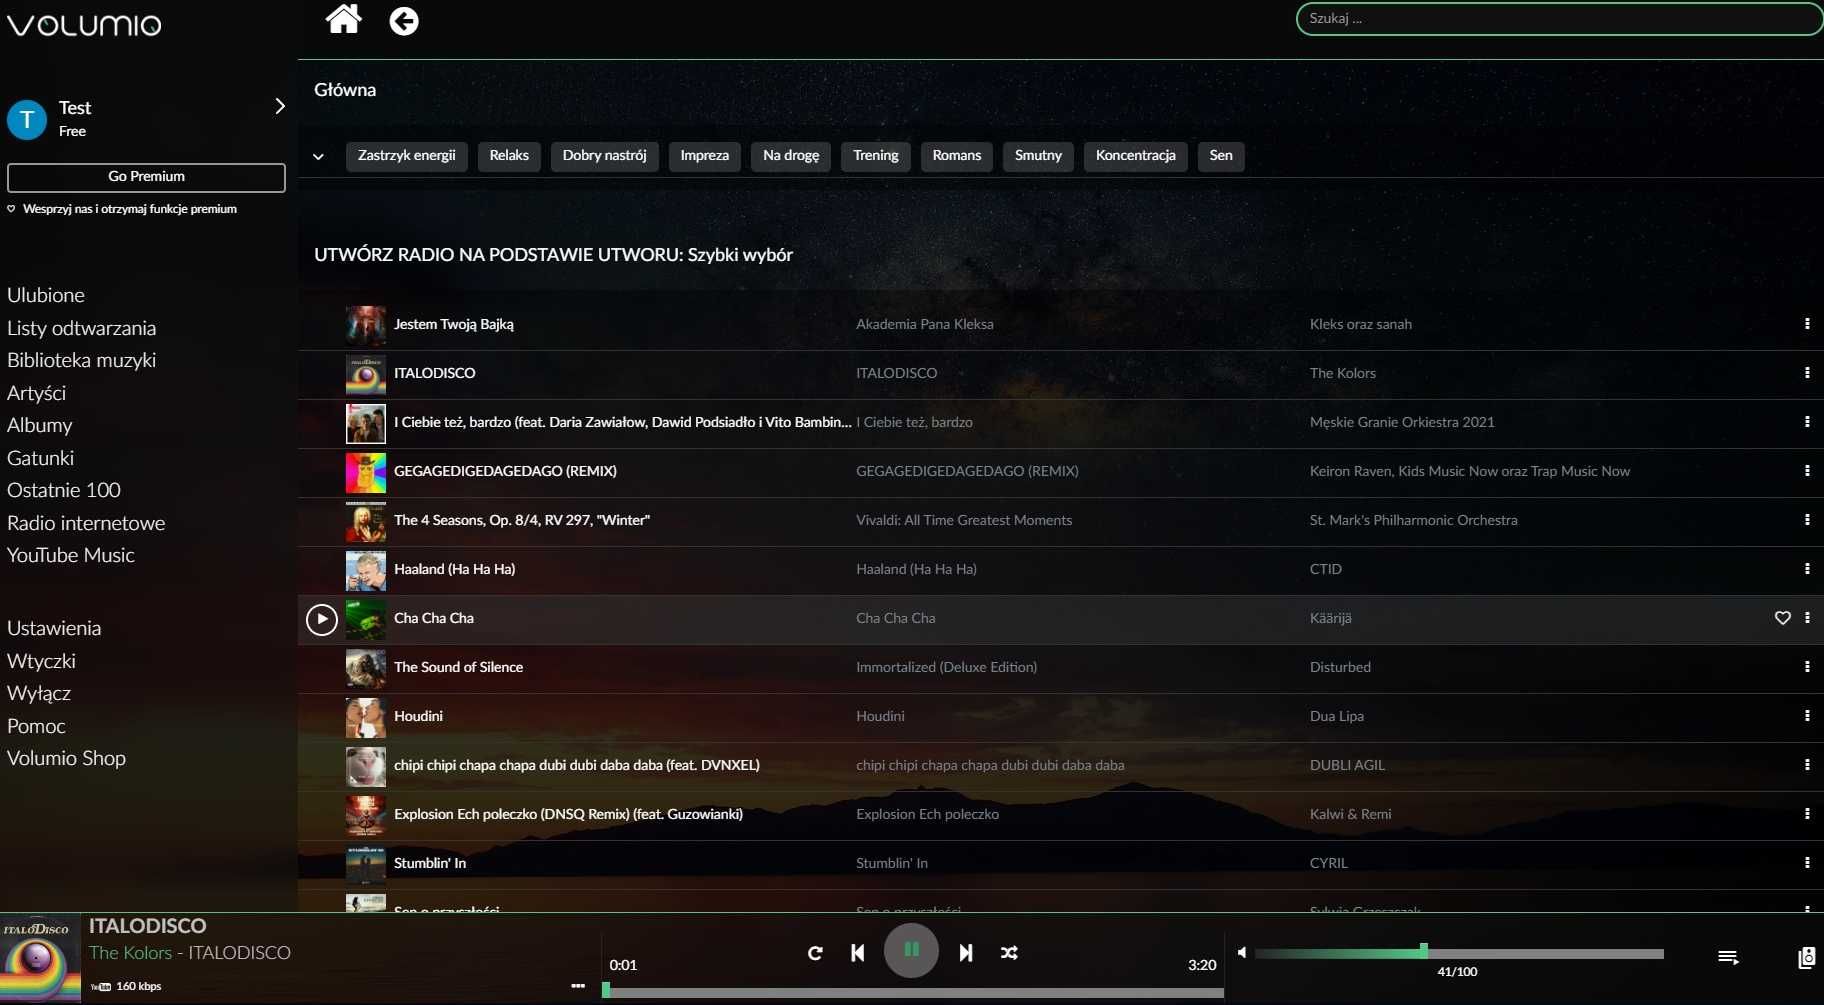
Task: Open options menu for Explosion Ech poleczko
Action: [1807, 814]
